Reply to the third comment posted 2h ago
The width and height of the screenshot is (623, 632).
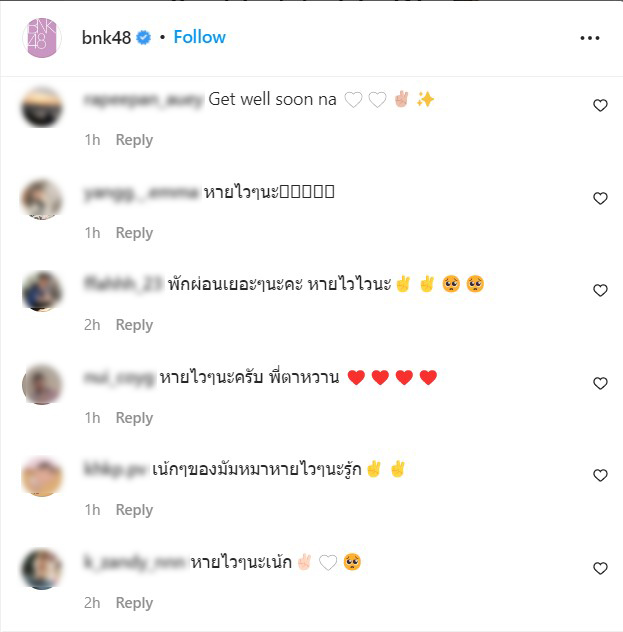(134, 325)
